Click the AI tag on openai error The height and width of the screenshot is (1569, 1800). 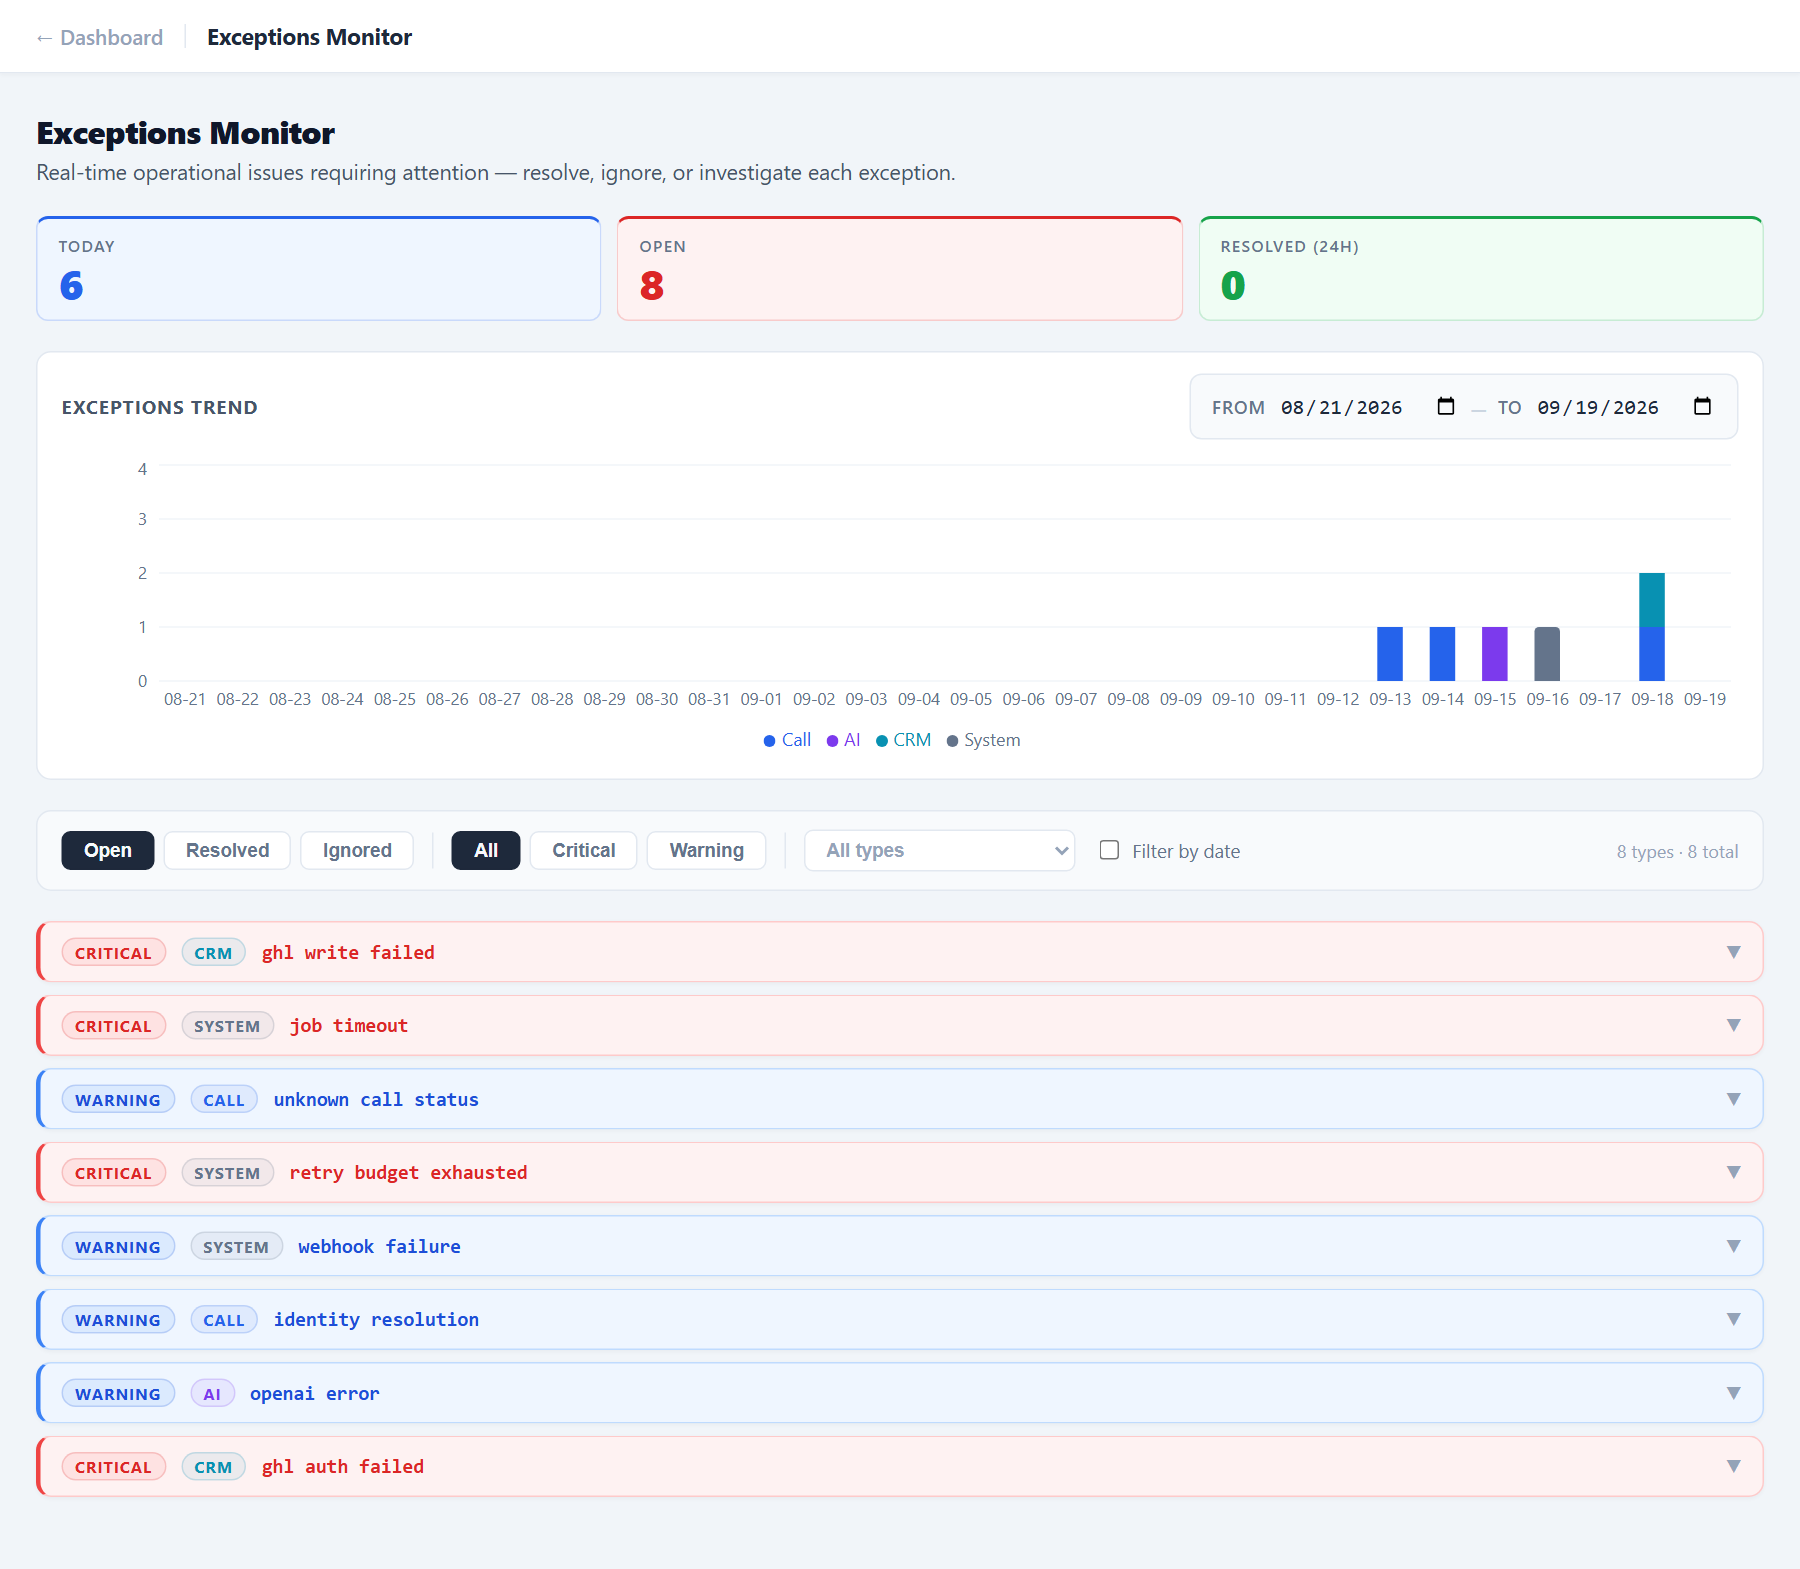pos(212,1394)
